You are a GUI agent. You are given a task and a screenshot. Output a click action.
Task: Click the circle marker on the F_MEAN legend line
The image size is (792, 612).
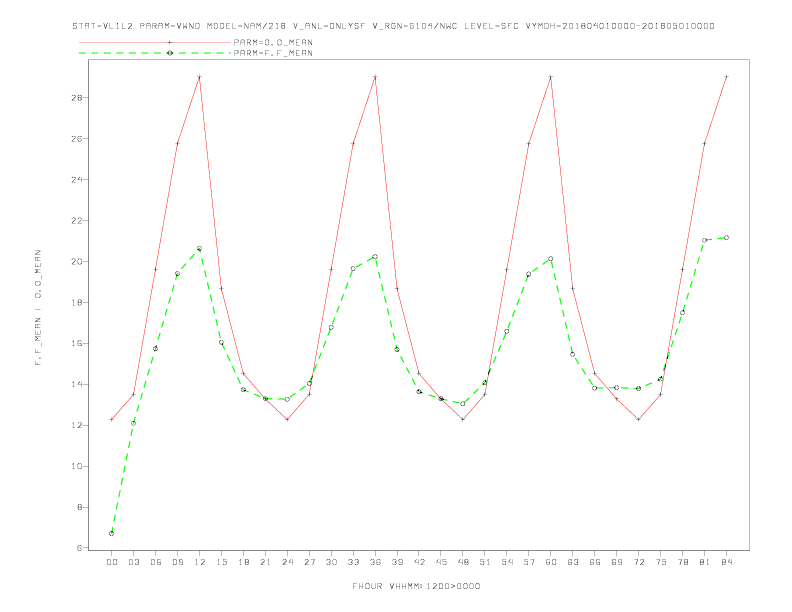click(x=170, y=53)
